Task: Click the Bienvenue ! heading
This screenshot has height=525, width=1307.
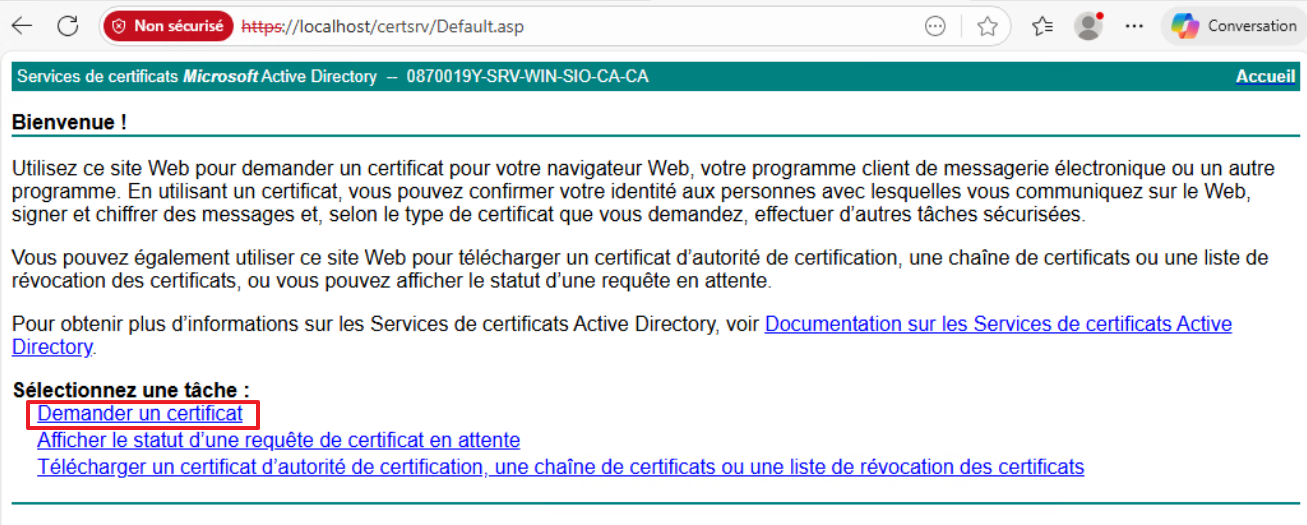Action: click(x=69, y=122)
